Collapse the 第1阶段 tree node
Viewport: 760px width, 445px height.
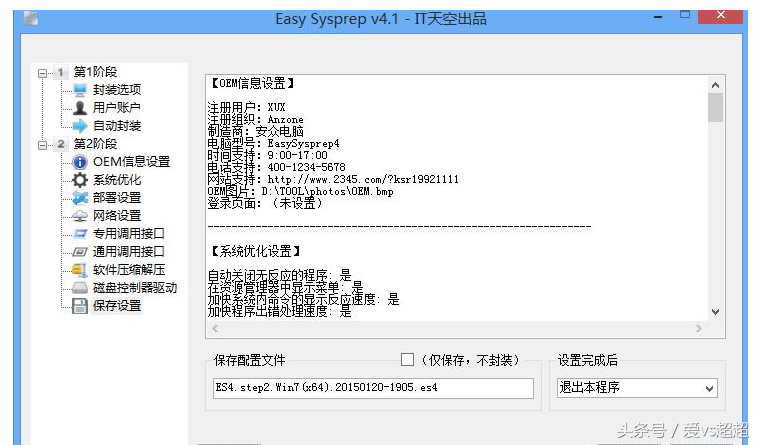tap(43, 73)
